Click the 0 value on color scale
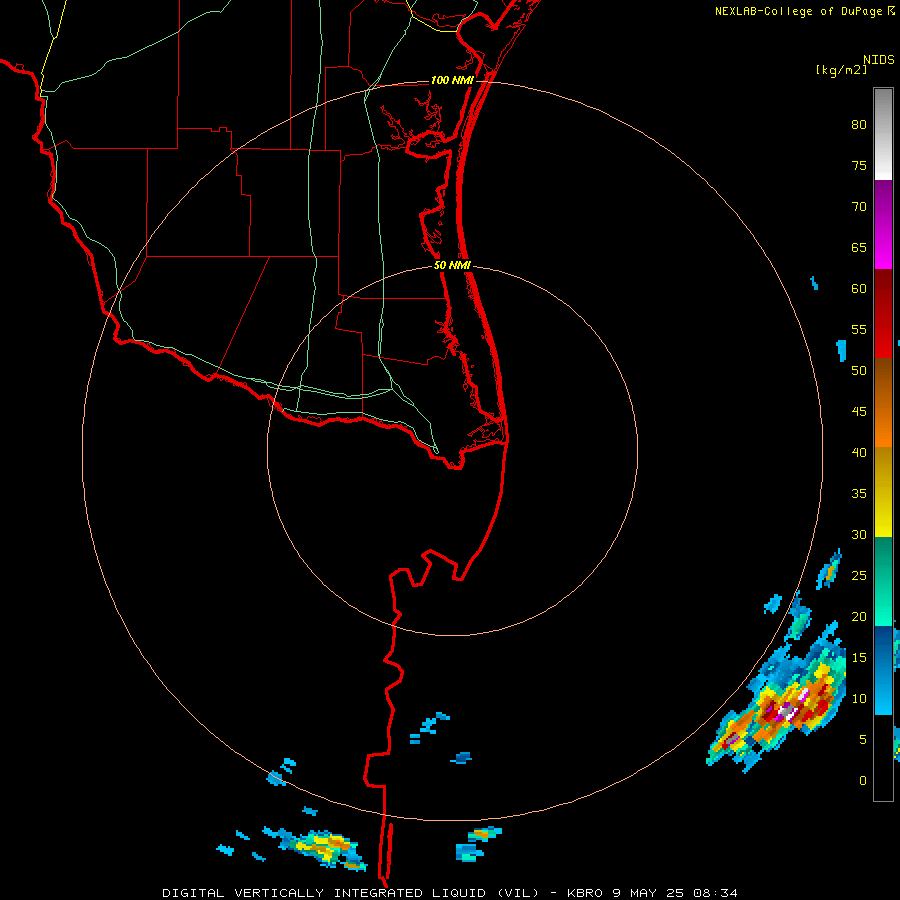This screenshot has height=900, width=900. point(863,781)
